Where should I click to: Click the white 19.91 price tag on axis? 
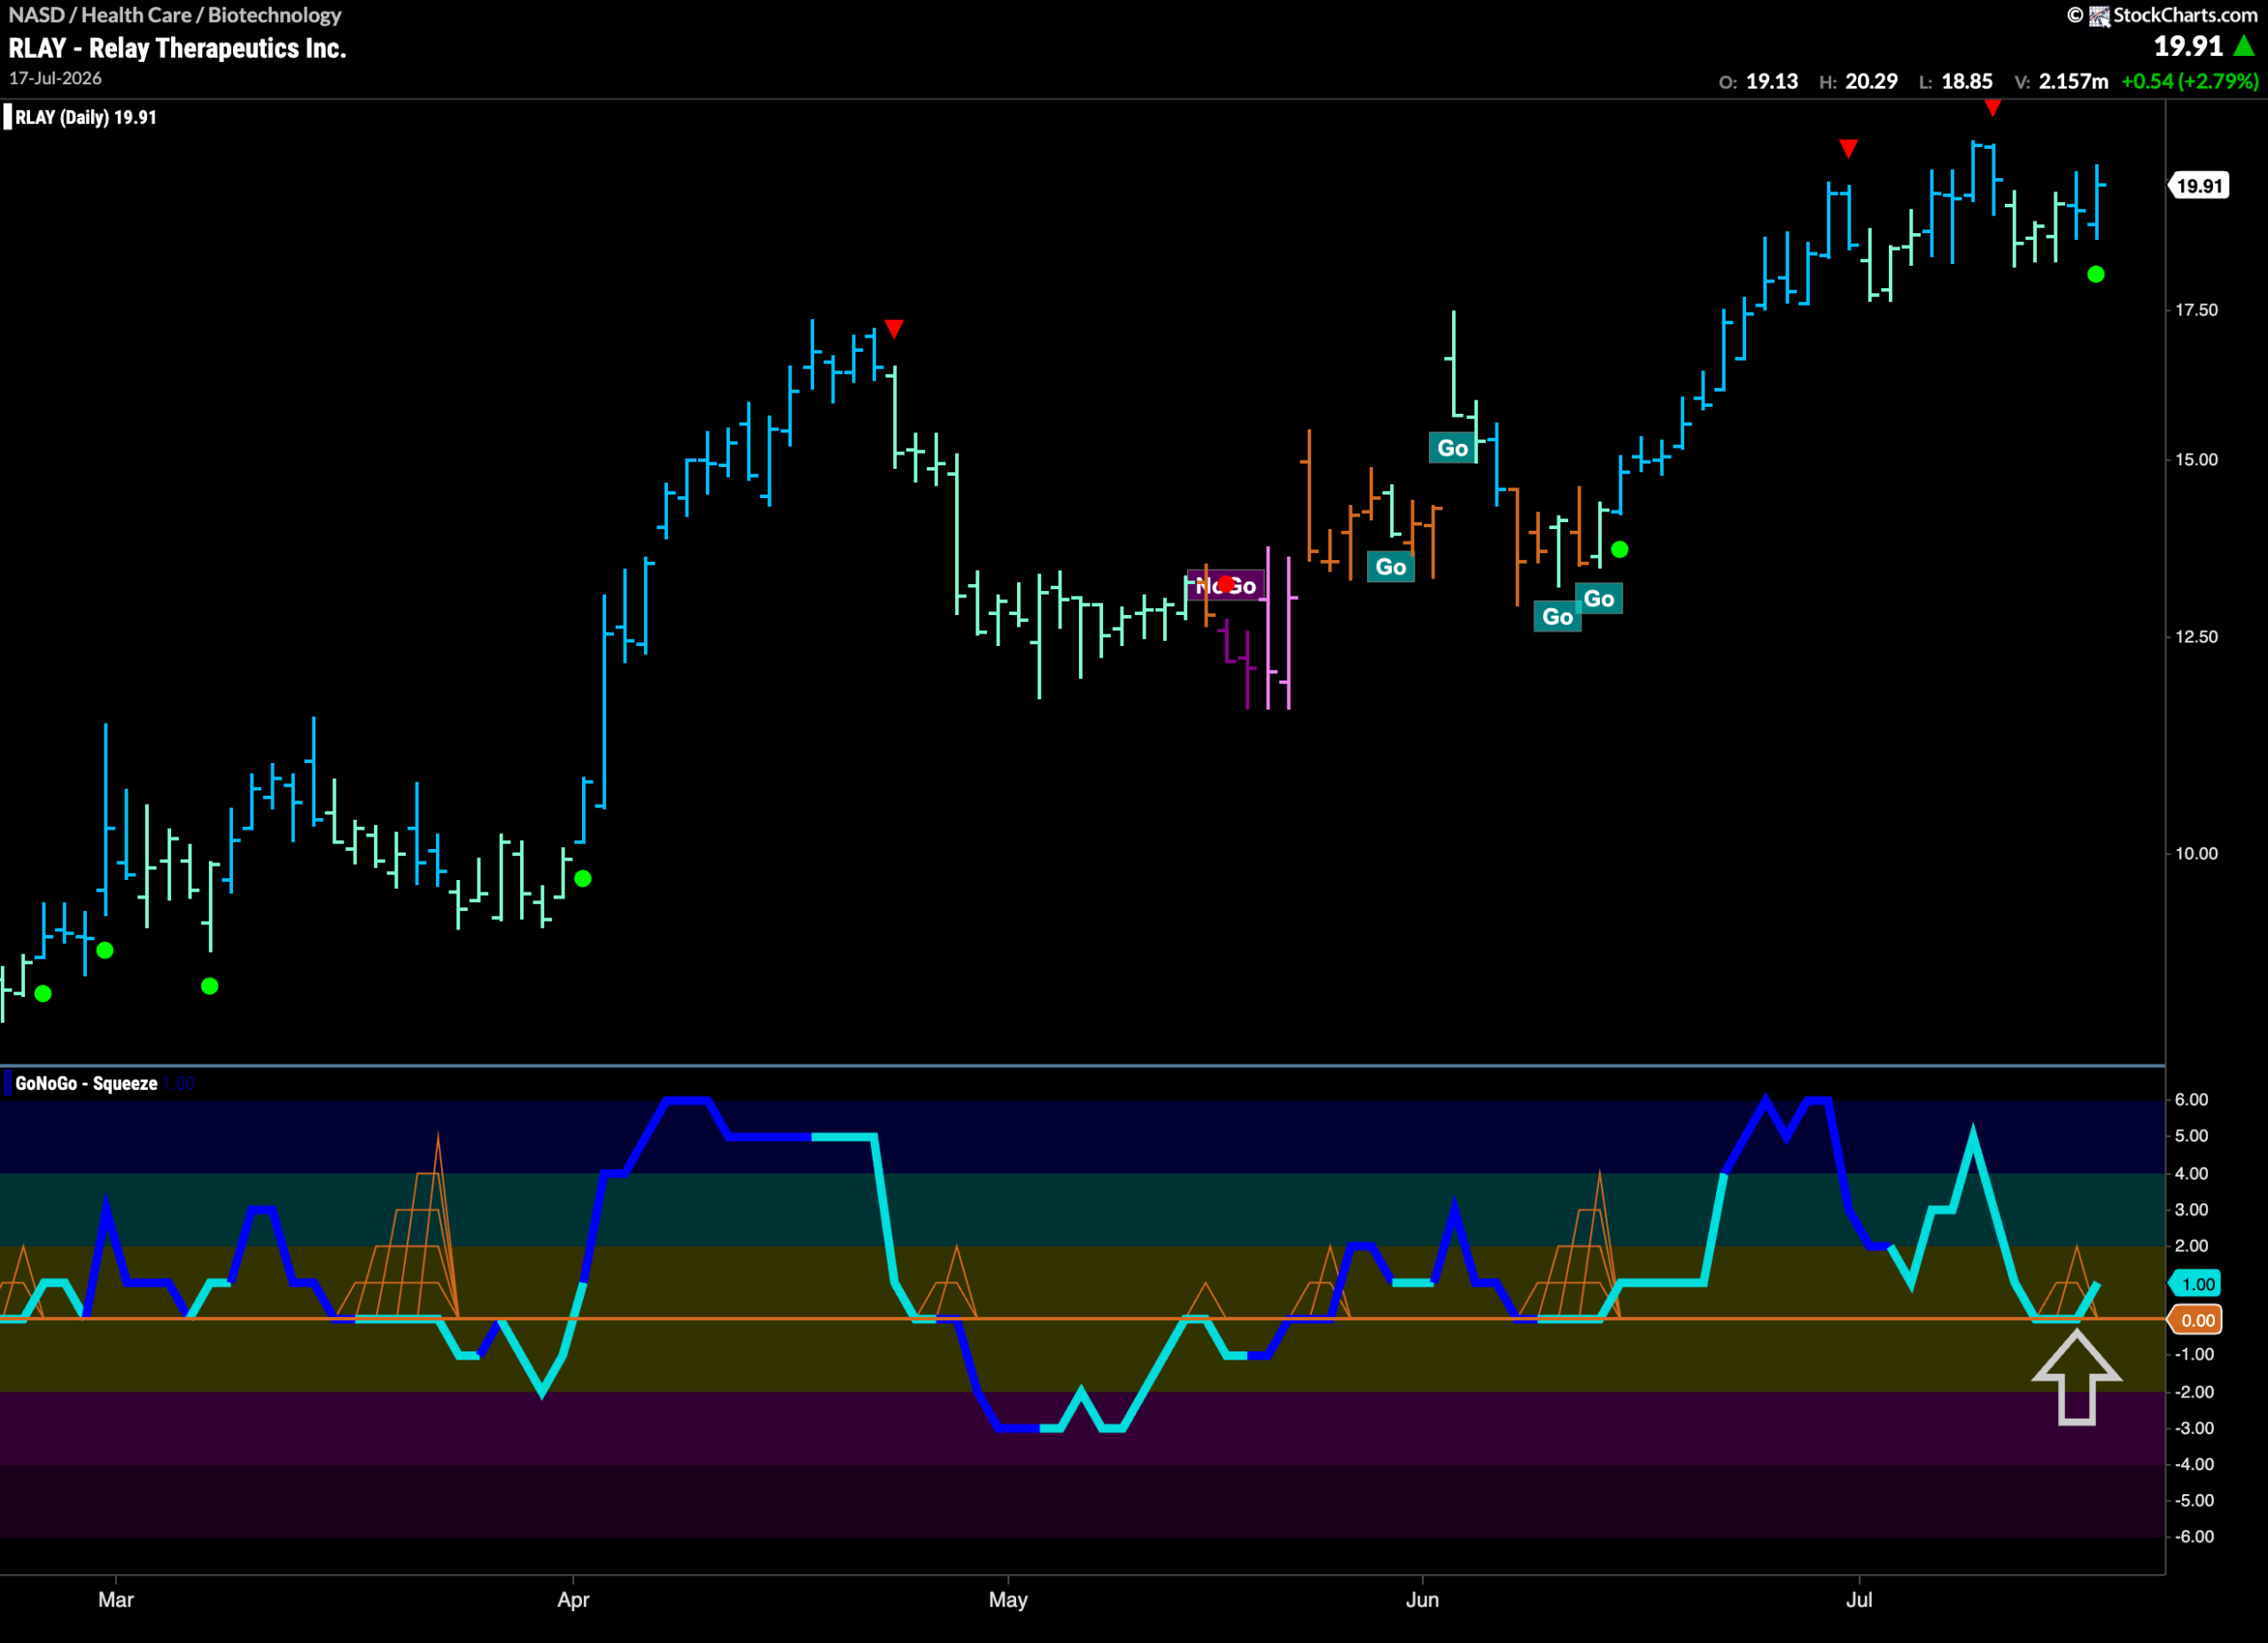point(2198,186)
